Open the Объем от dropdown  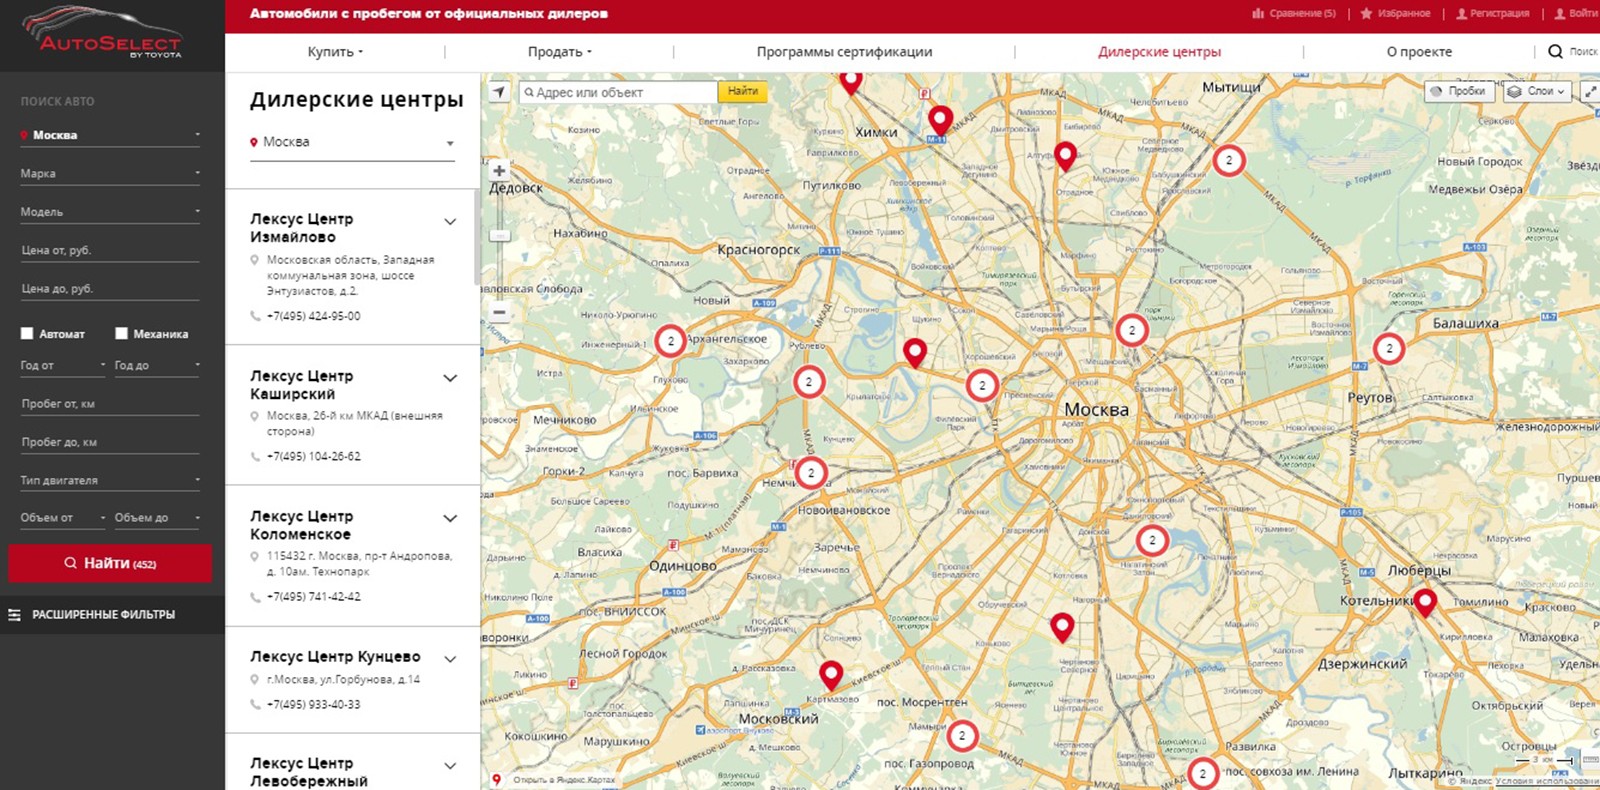tap(62, 518)
